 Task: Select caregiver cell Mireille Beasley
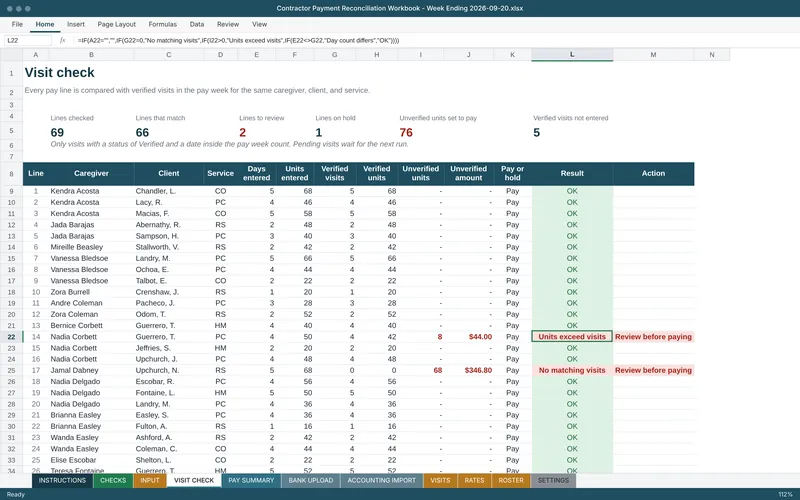point(91,247)
